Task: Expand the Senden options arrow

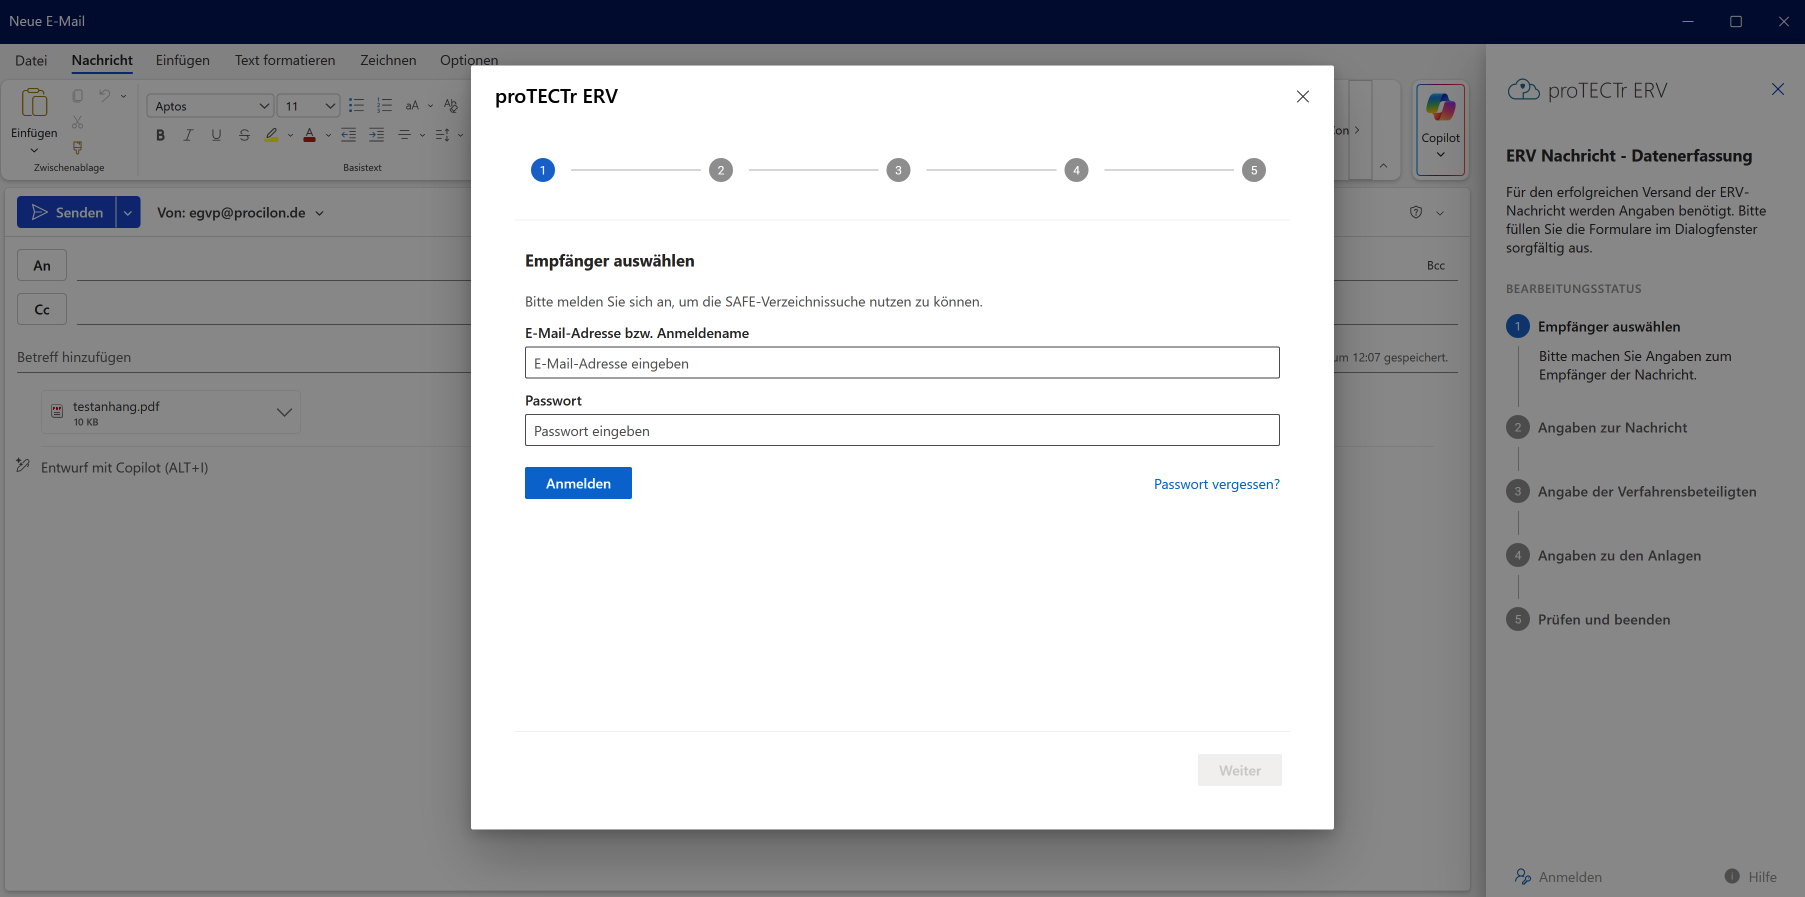Action: click(128, 213)
